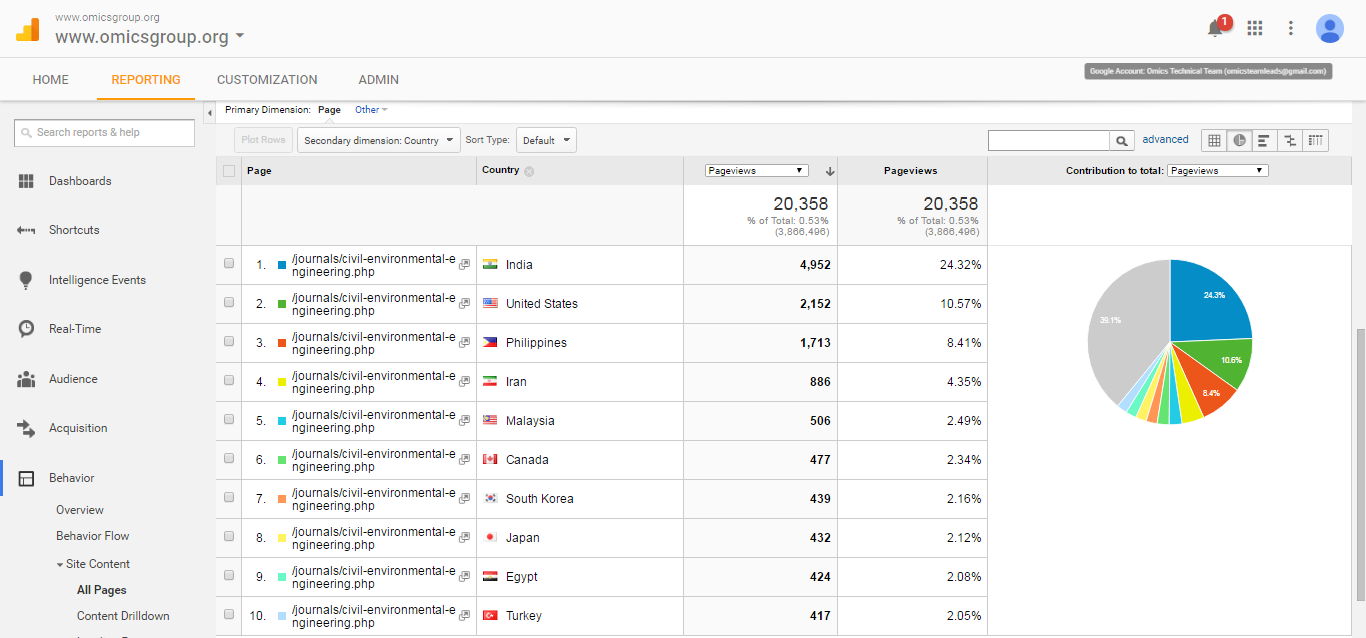
Task: Open Contribution to total Pageviews dropdown
Action: 1217,171
